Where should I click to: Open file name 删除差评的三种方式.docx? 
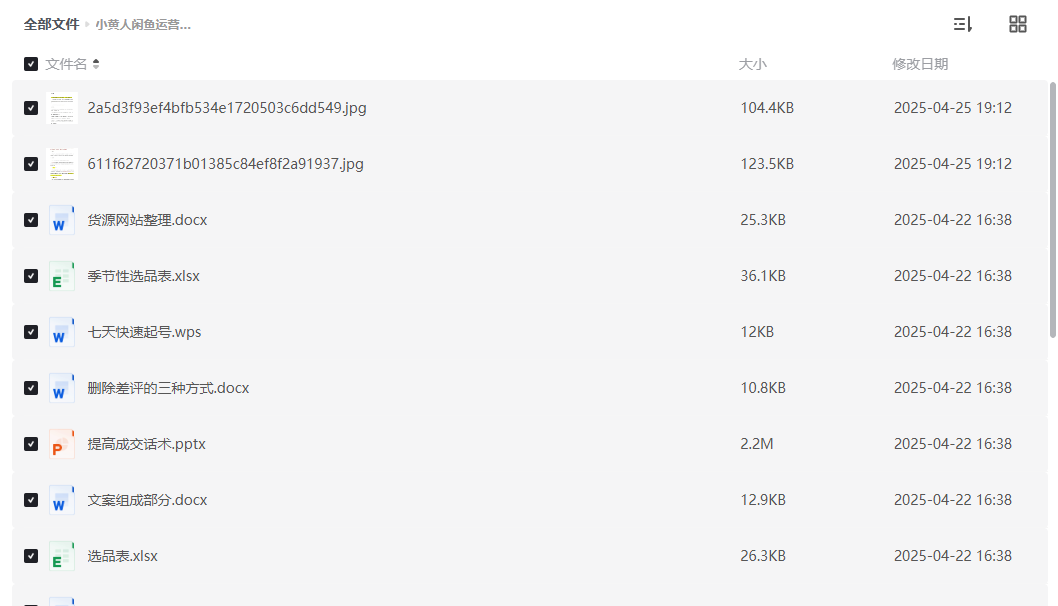pyautogui.click(x=168, y=388)
